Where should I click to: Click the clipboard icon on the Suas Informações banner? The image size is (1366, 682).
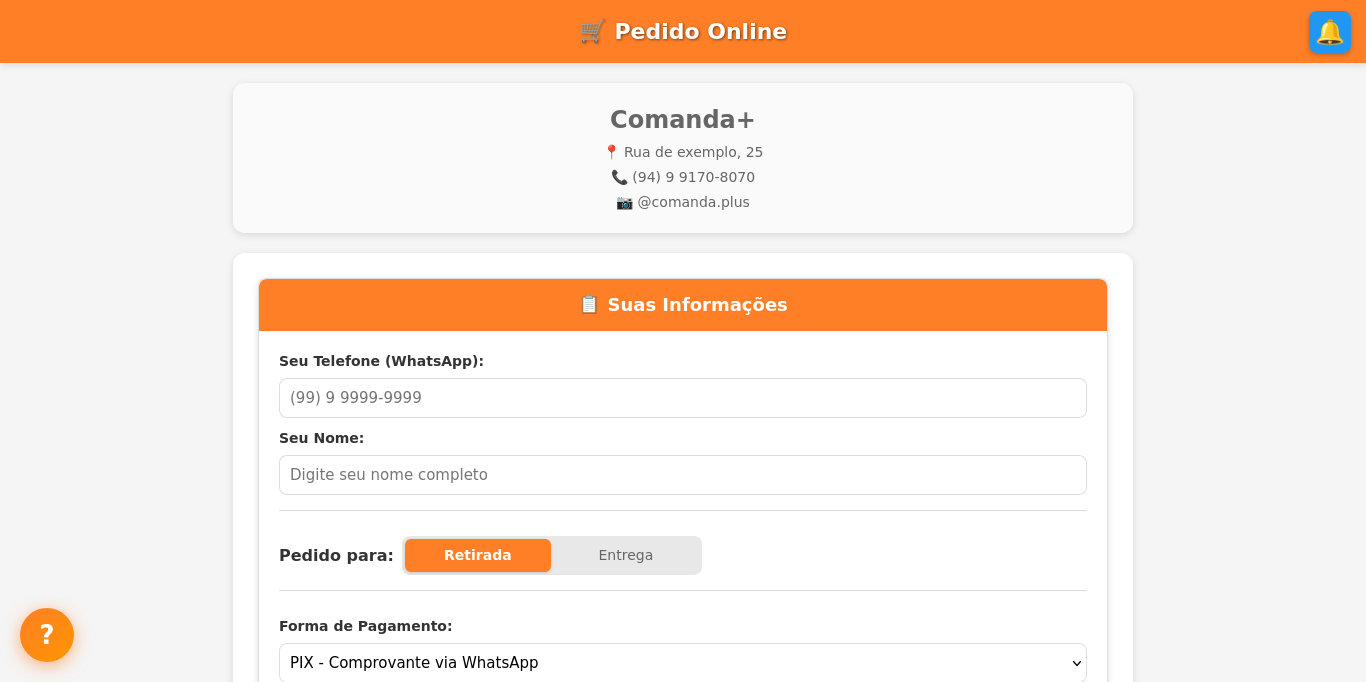point(588,305)
